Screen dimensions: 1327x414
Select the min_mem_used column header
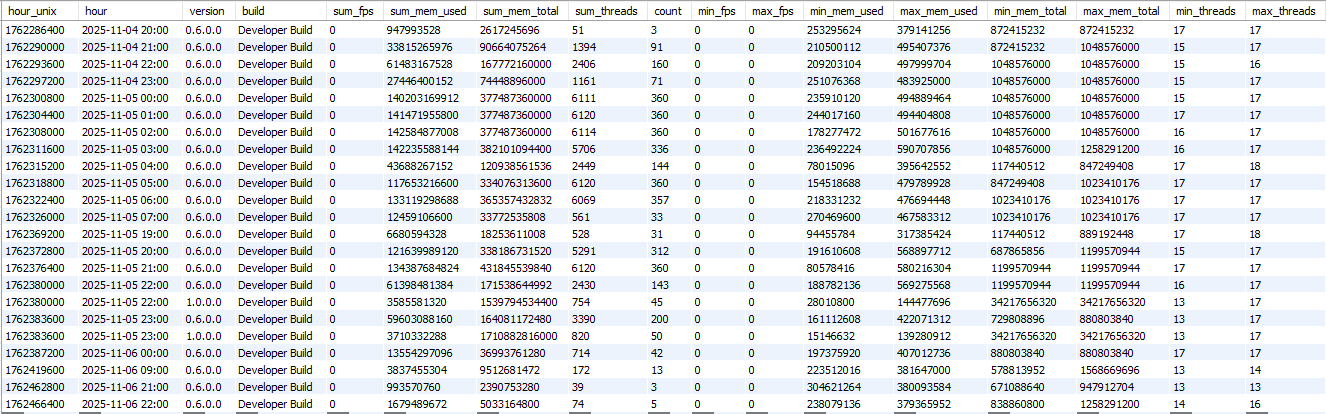coord(845,10)
